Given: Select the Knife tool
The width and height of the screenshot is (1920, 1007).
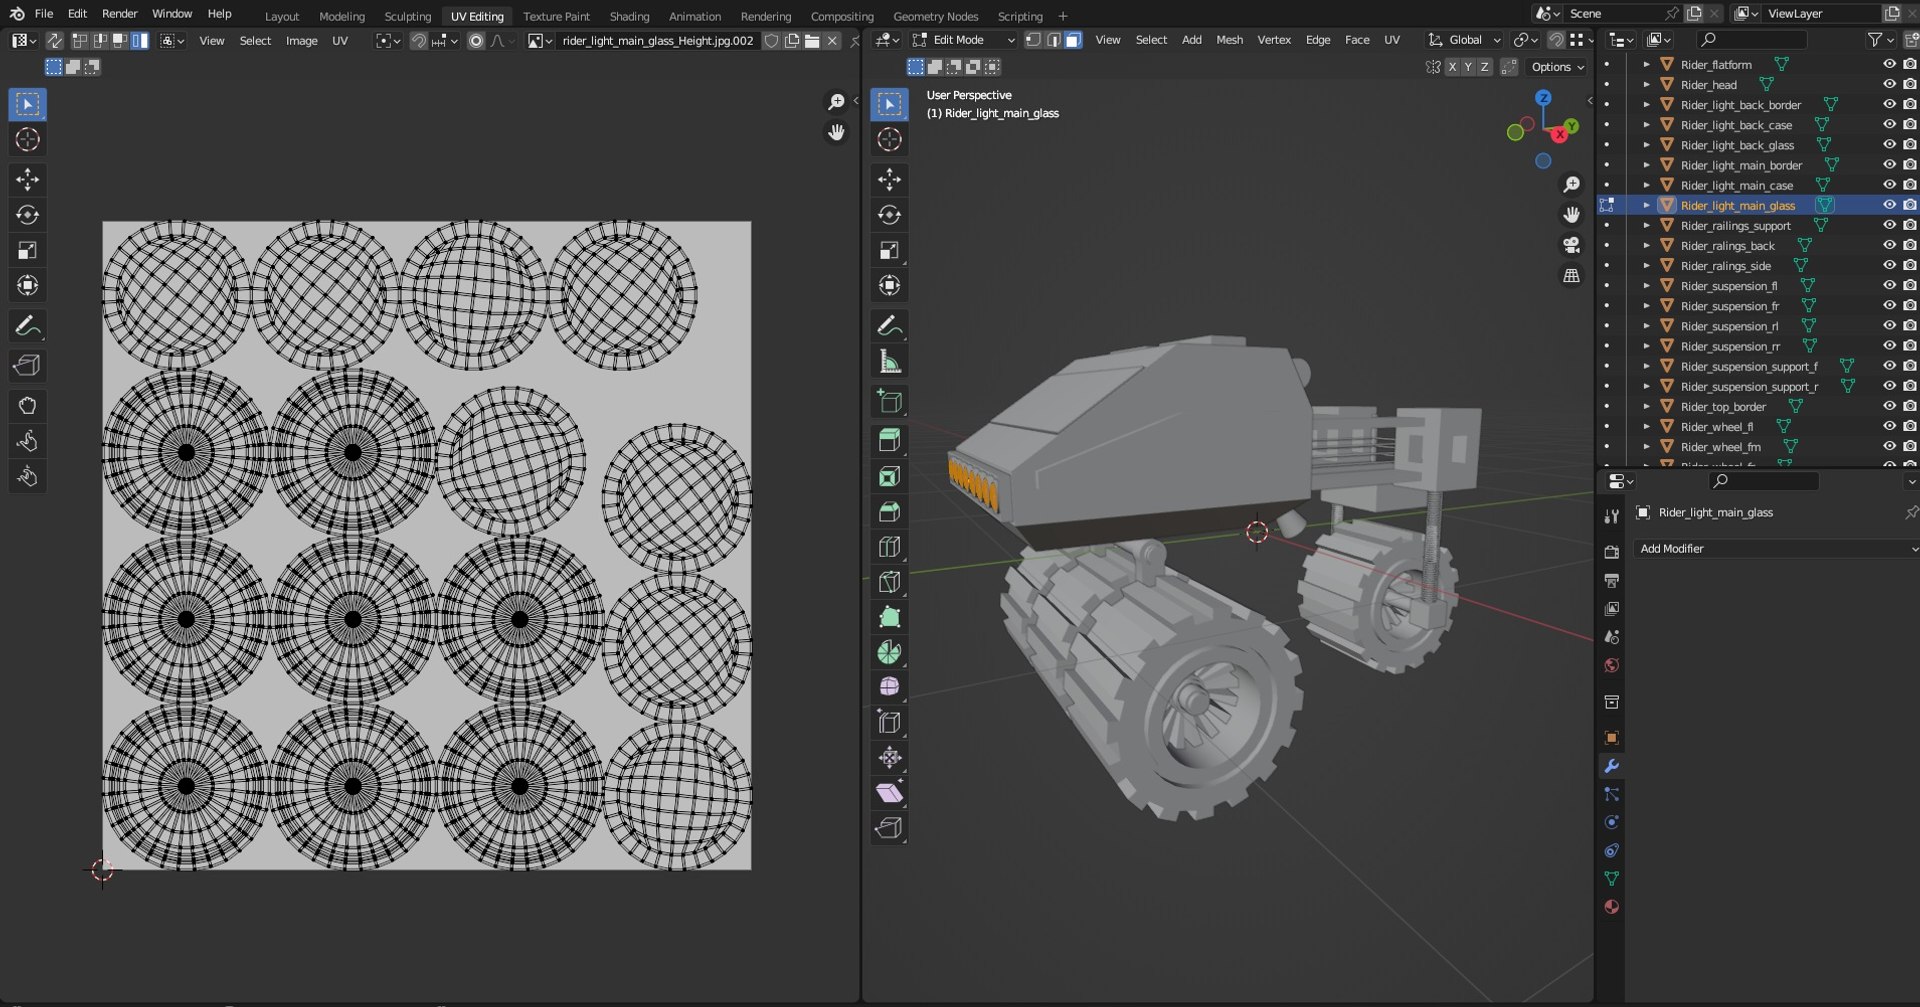Looking at the screenshot, I should [x=889, y=582].
